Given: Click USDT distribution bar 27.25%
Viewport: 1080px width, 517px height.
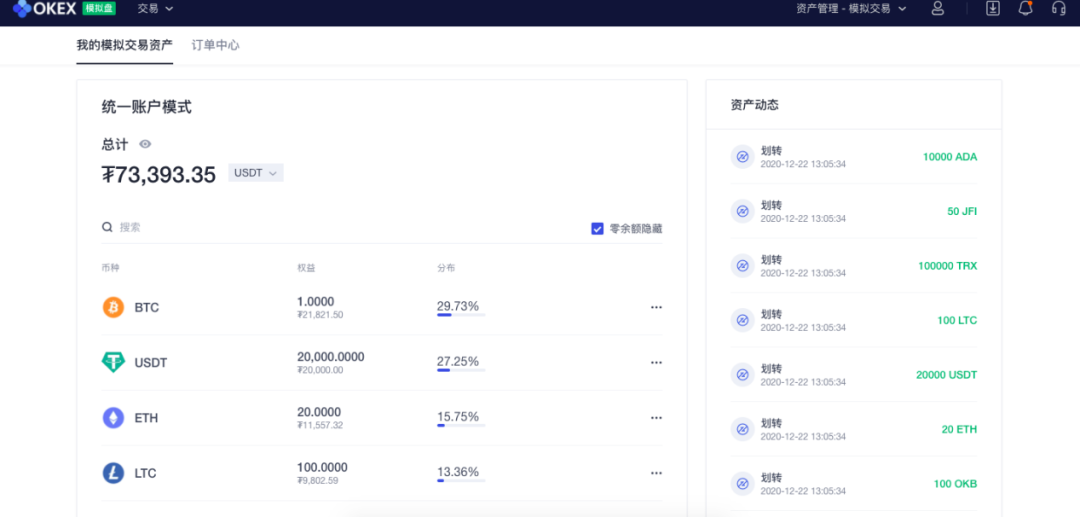Looking at the screenshot, I should point(461,370).
